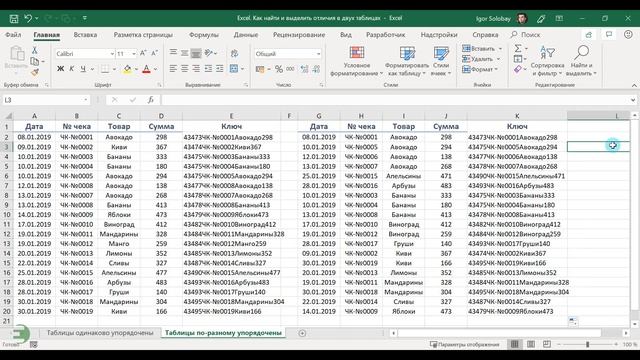Click Share icon at ribbon right
This screenshot has width=640, height=360.
coord(589,35)
